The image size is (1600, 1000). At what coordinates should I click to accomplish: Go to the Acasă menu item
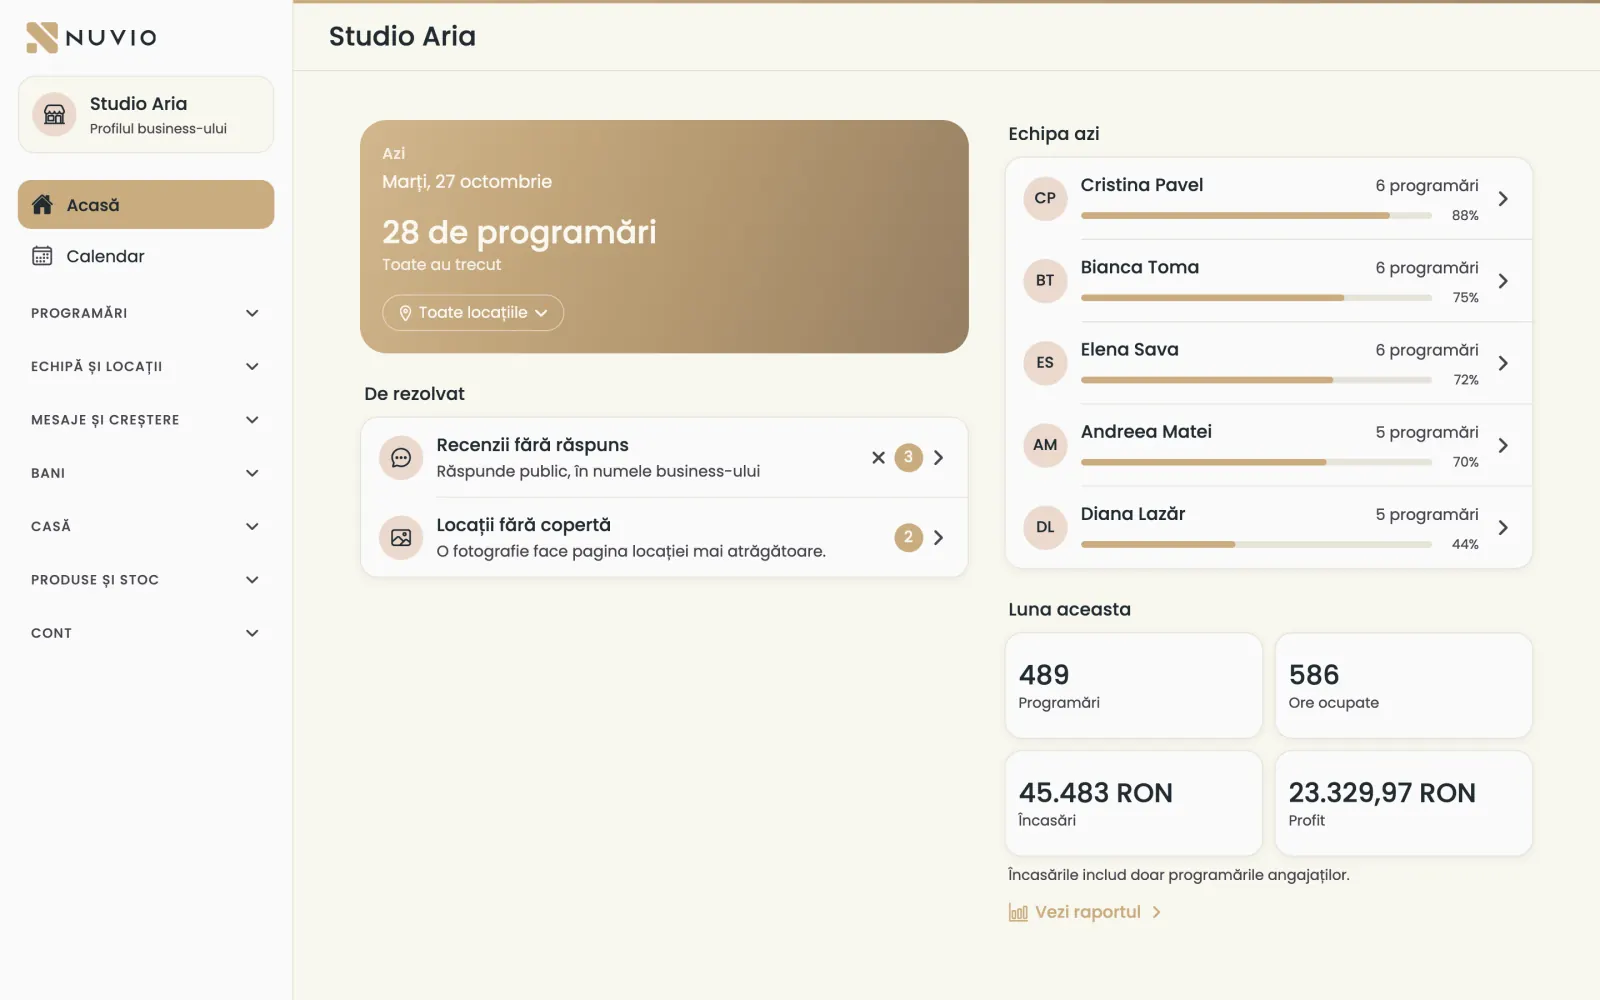point(146,205)
